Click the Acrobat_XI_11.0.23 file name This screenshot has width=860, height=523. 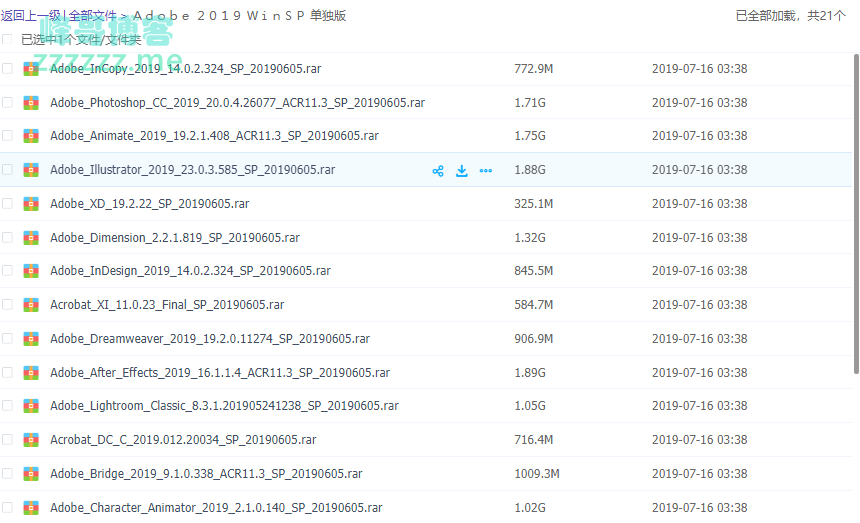tap(167, 305)
